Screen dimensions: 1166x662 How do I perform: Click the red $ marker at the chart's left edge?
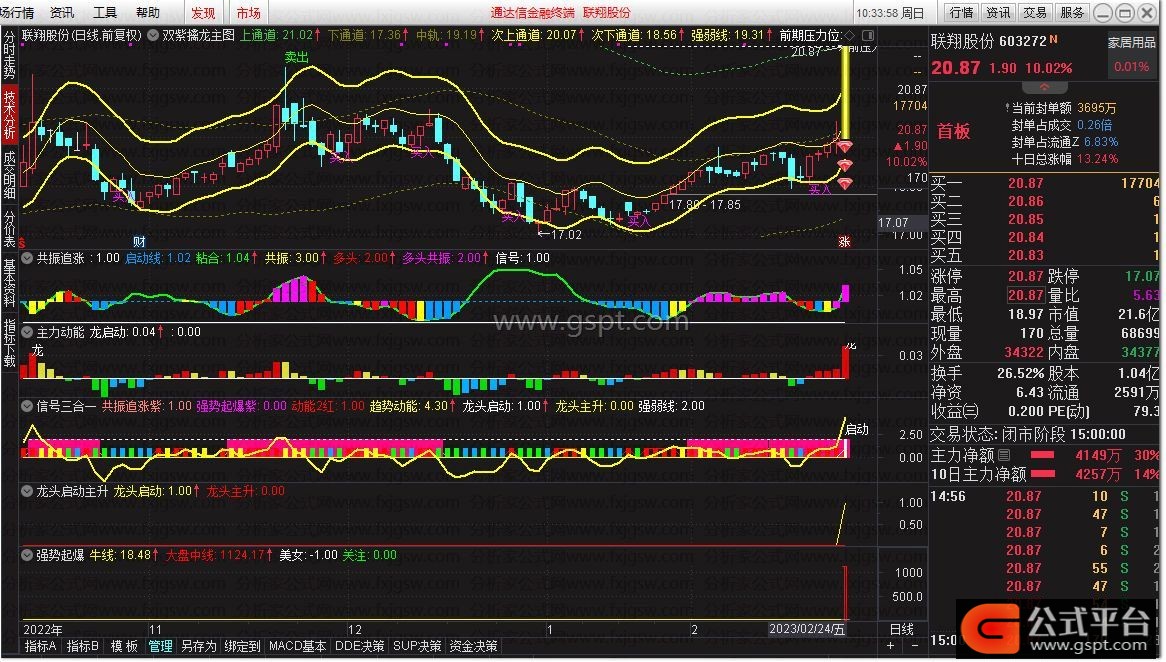[x=22, y=242]
